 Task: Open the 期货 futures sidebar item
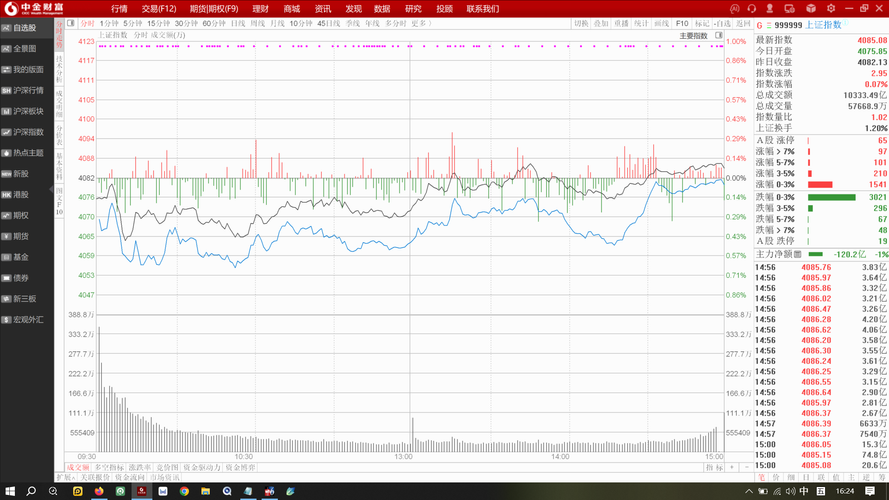point(21,236)
